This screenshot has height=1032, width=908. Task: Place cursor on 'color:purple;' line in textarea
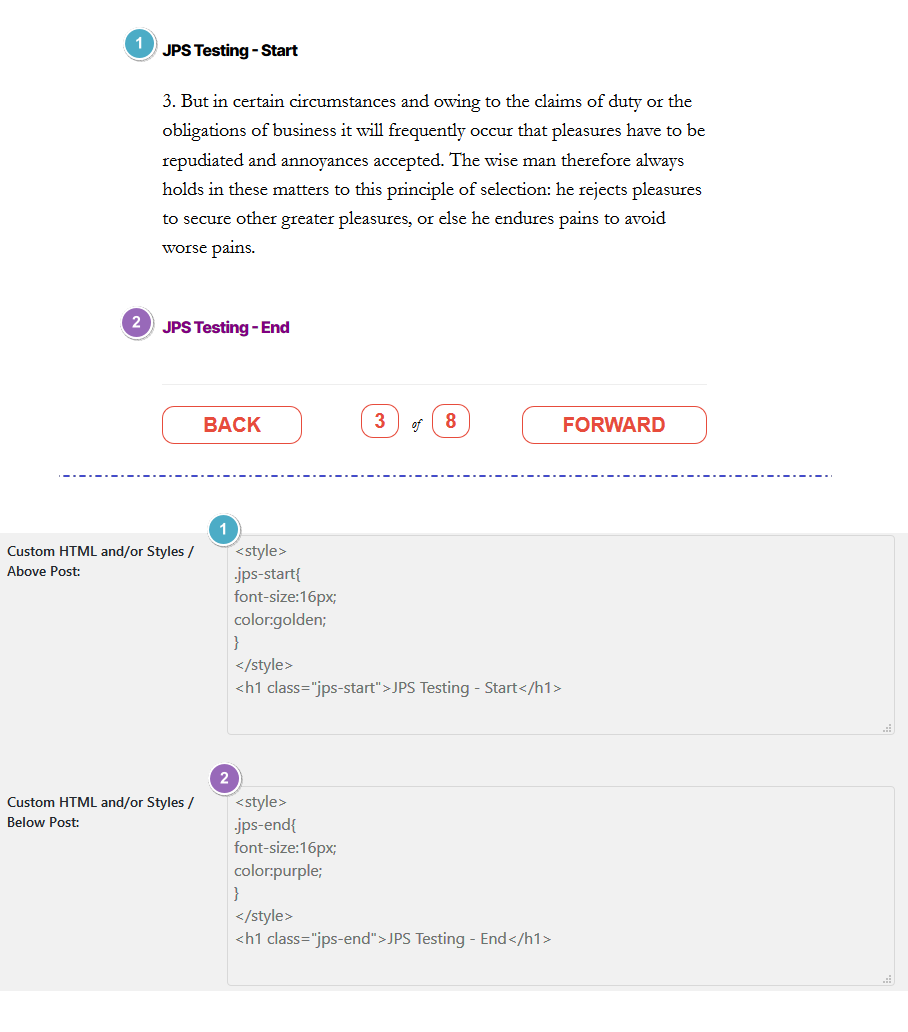tap(278, 871)
